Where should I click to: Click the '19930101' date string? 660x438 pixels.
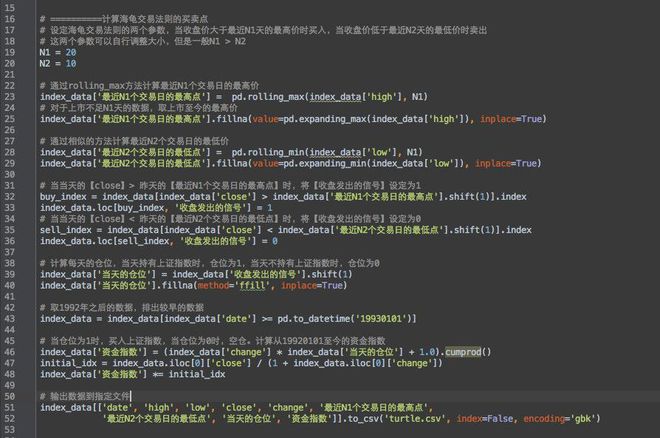tap(381, 319)
